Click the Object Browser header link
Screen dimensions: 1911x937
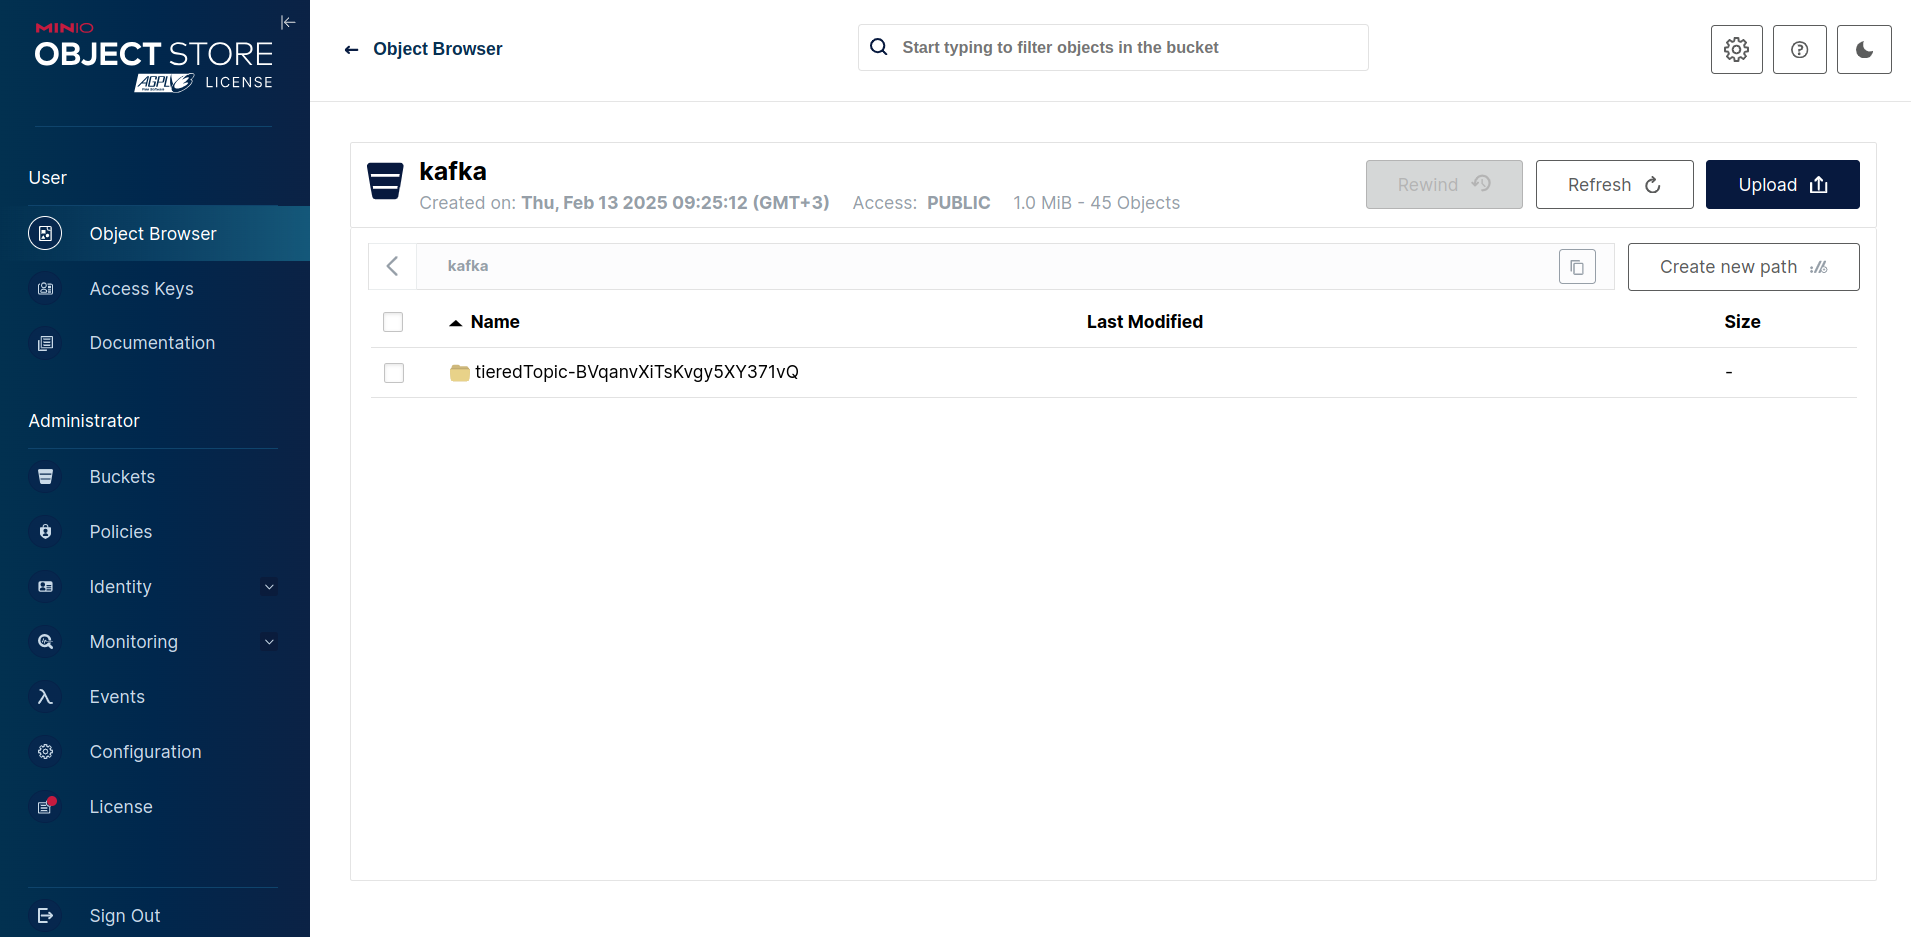click(x=437, y=49)
